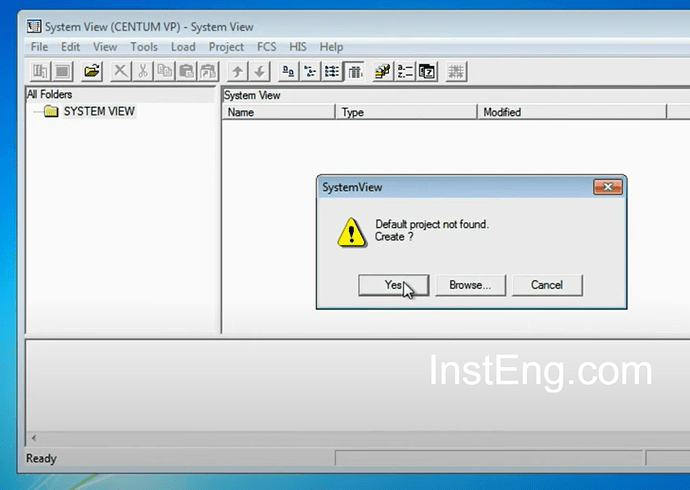
Task: Switch to small icons view
Action: [x=310, y=71]
